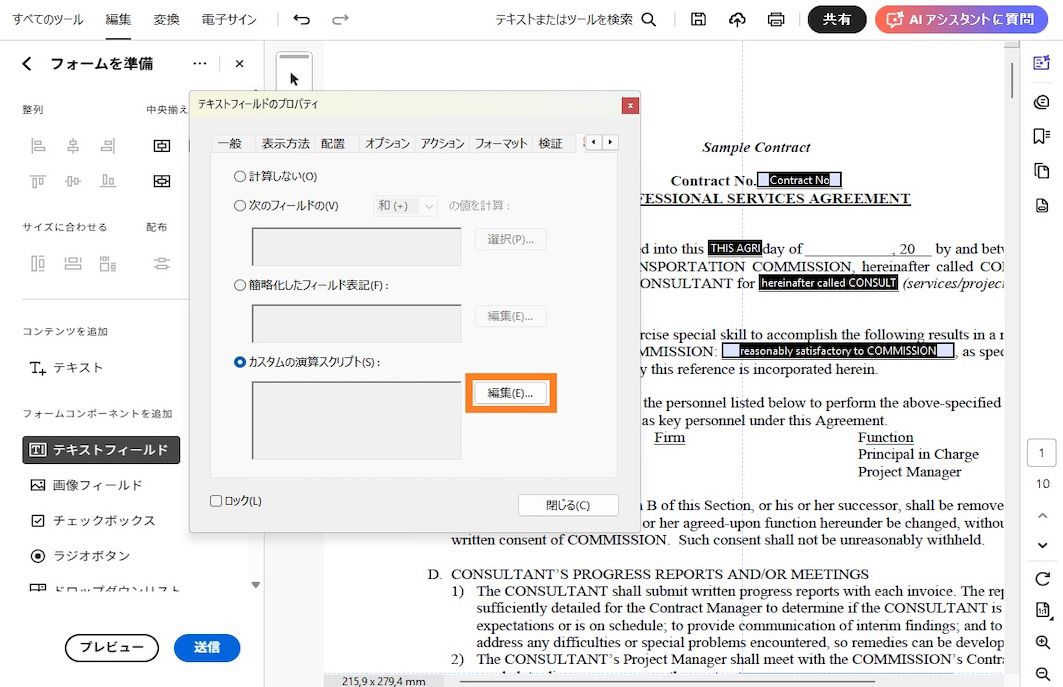Click the プレビュー button

(111, 648)
